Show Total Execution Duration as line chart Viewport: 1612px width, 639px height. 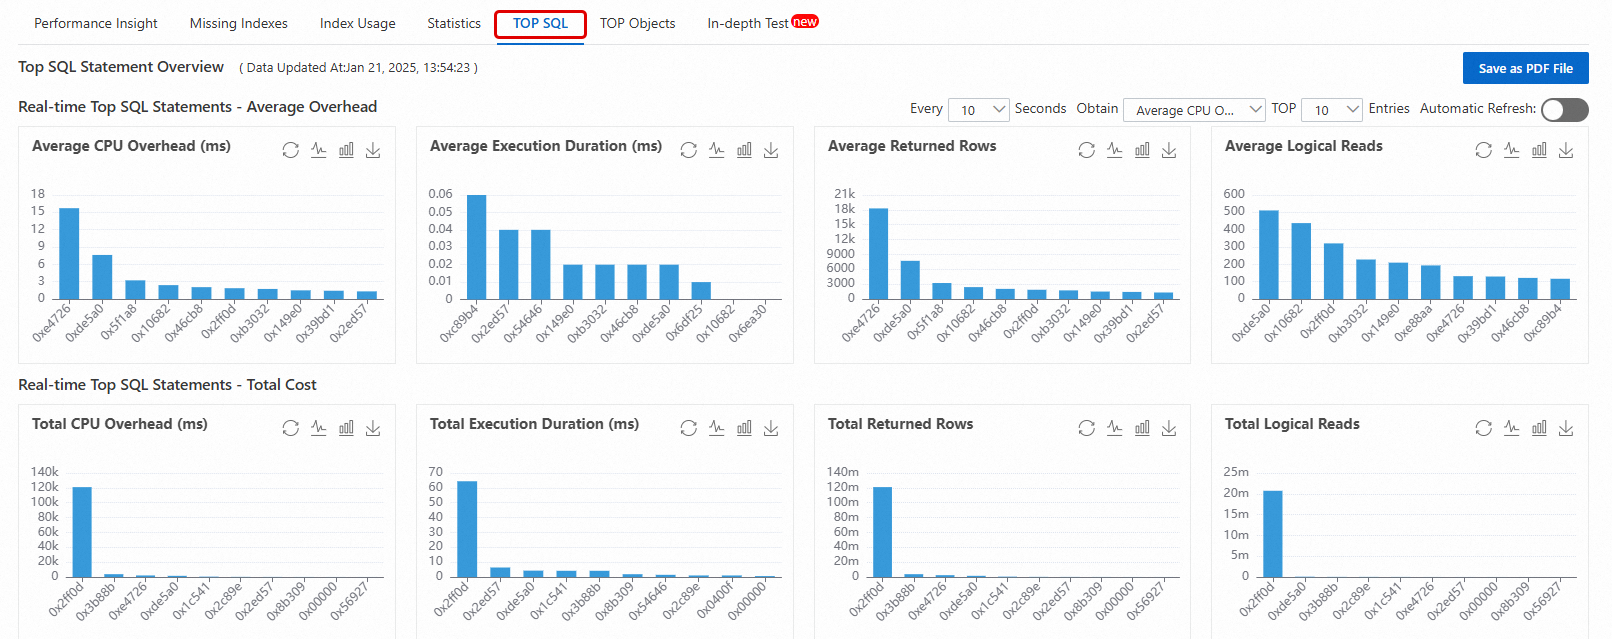716,428
